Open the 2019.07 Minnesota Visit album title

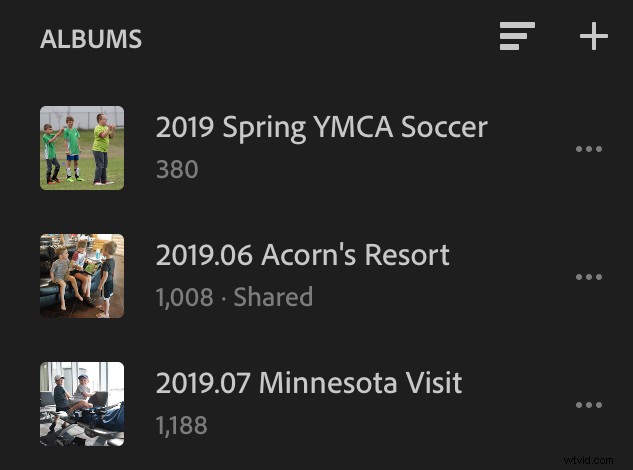pyautogui.click(x=308, y=383)
